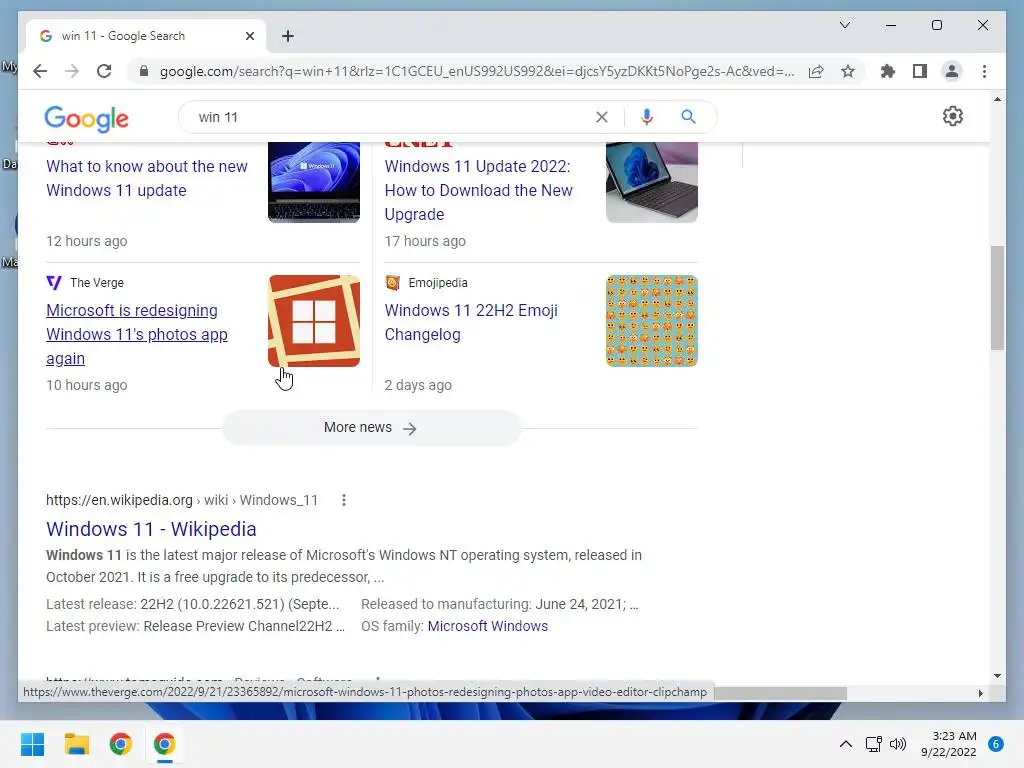View site information padlock icon
The image size is (1024, 768).
click(x=144, y=71)
